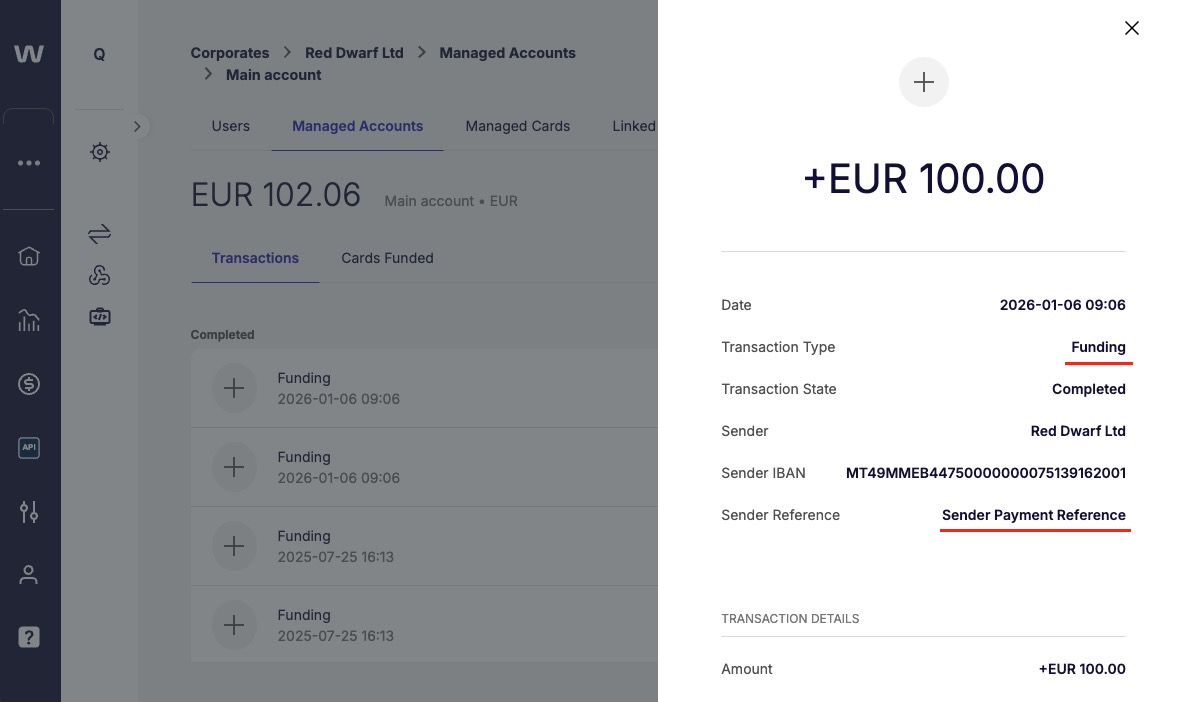Viewport: 1189px width, 702px height.
Task: Open the API icon in the sidebar
Action: point(29,448)
